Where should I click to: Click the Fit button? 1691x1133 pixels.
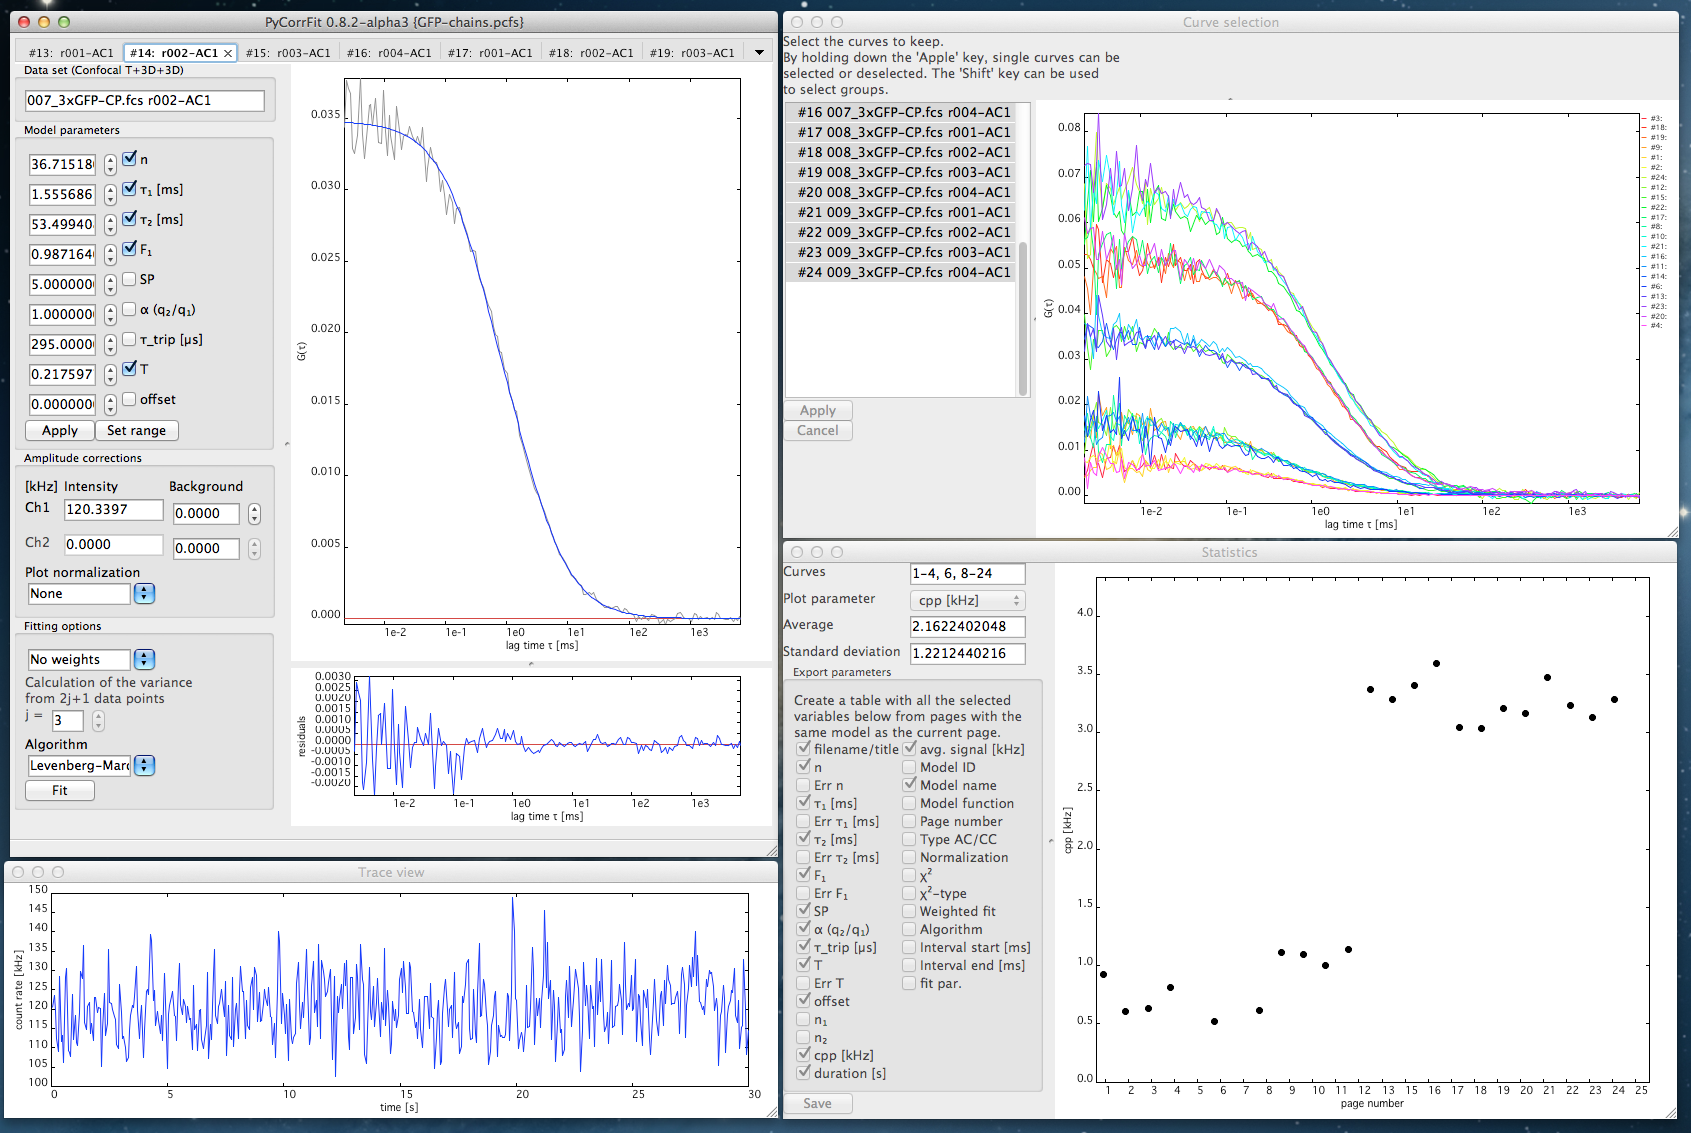pos(59,790)
